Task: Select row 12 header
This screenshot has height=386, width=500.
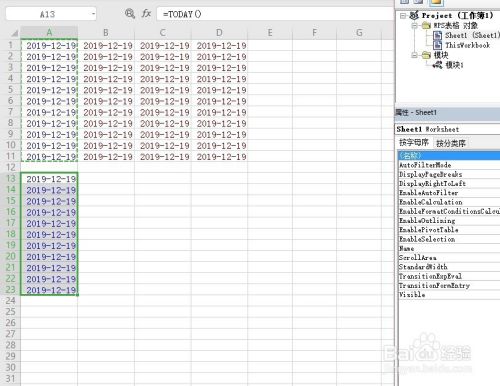Action: pos(10,167)
